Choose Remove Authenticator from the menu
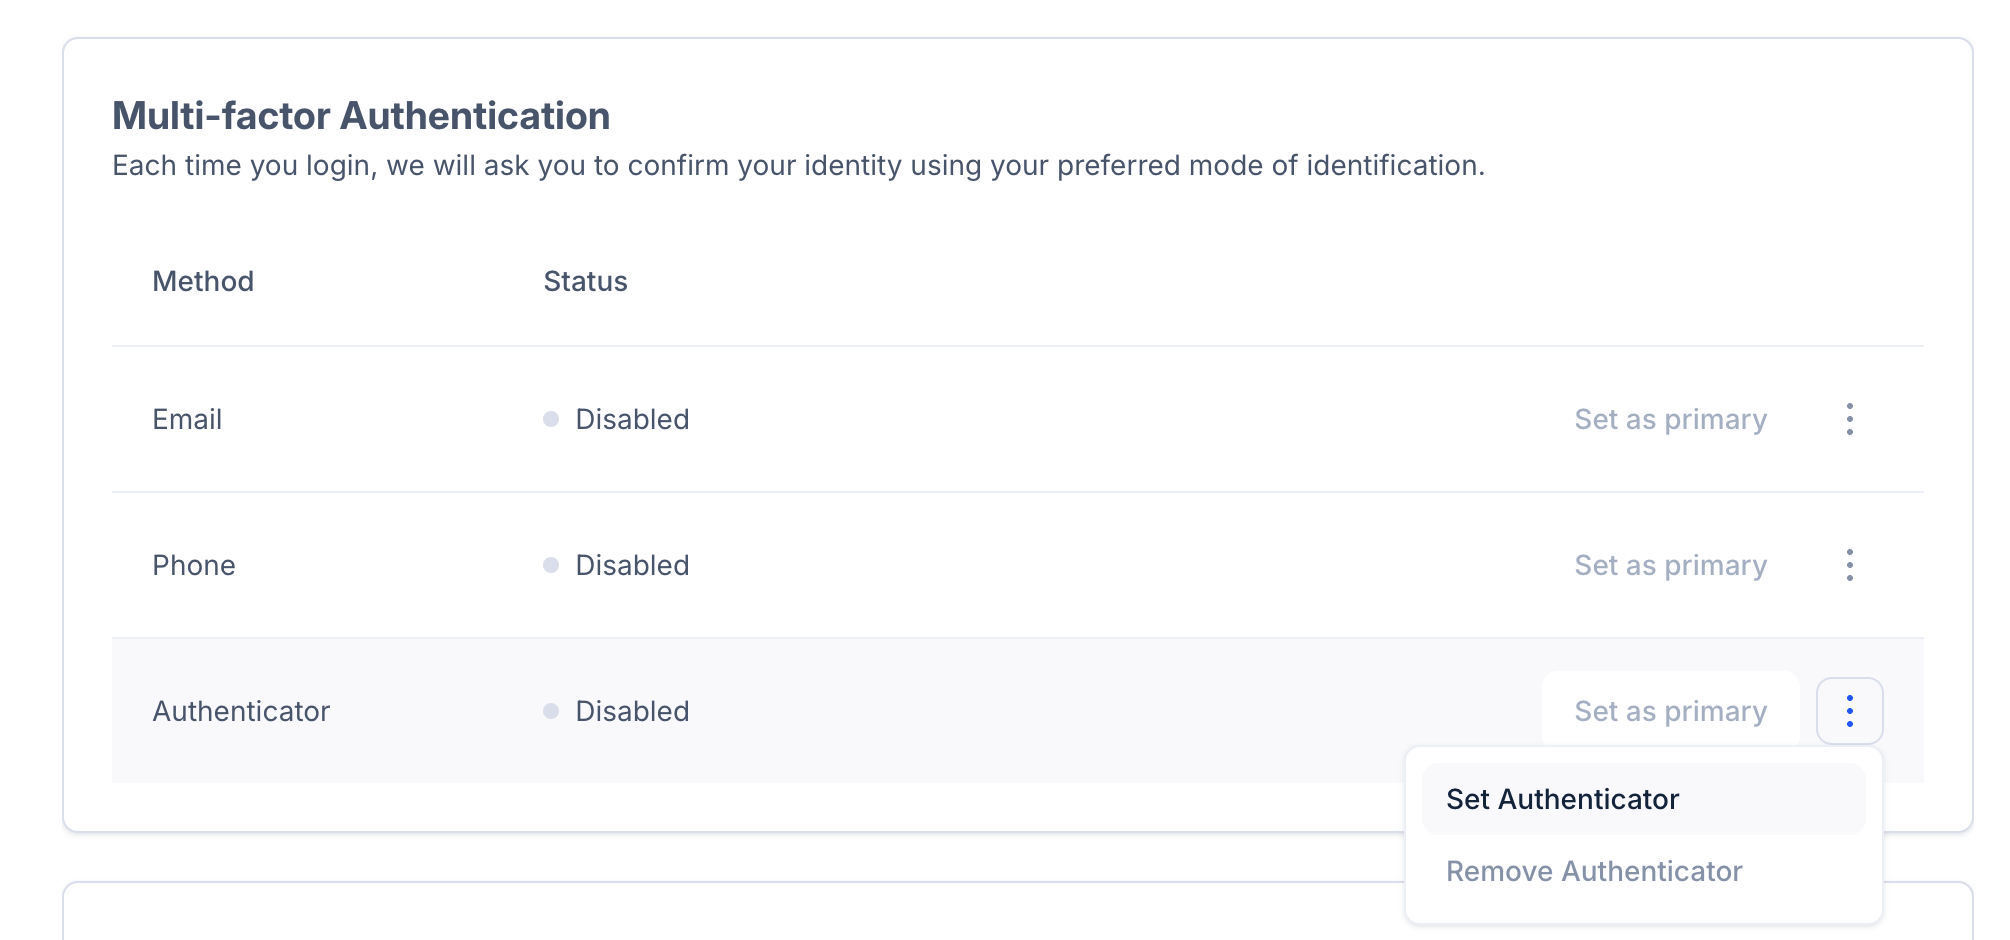 (1594, 871)
